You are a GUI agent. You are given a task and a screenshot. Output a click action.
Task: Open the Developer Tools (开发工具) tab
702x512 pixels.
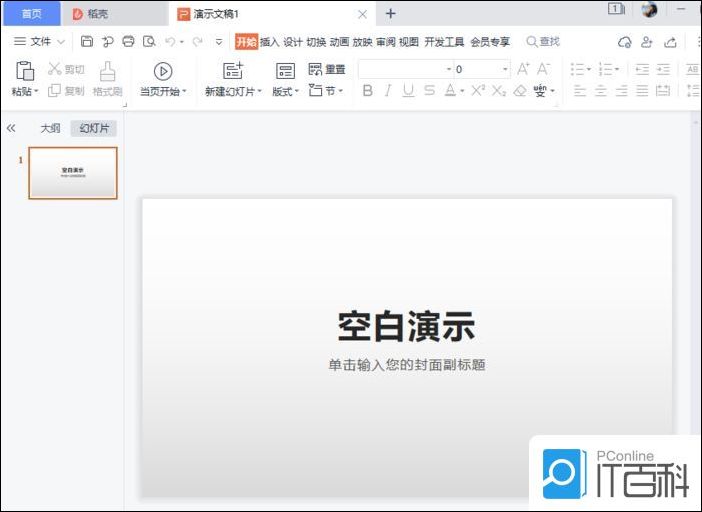[x=444, y=42]
